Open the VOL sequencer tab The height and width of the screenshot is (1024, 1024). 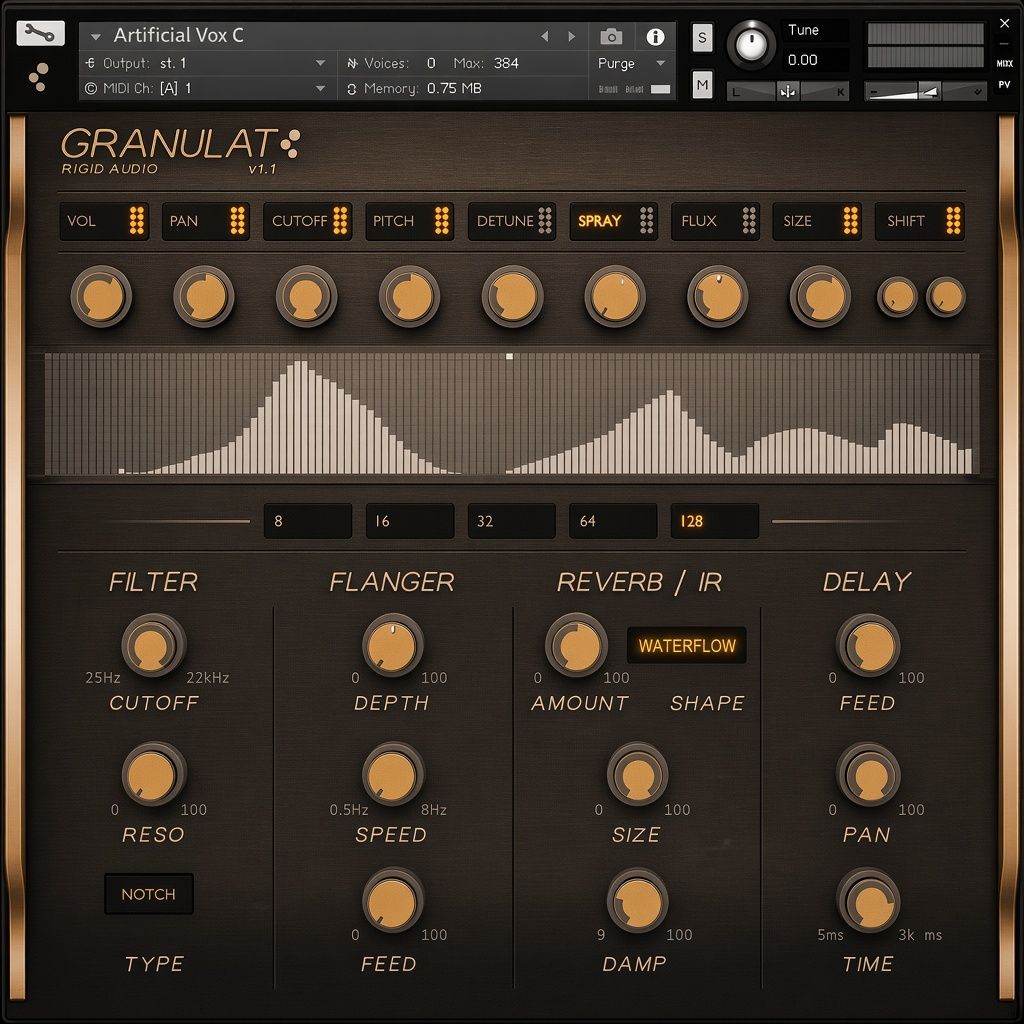point(104,221)
